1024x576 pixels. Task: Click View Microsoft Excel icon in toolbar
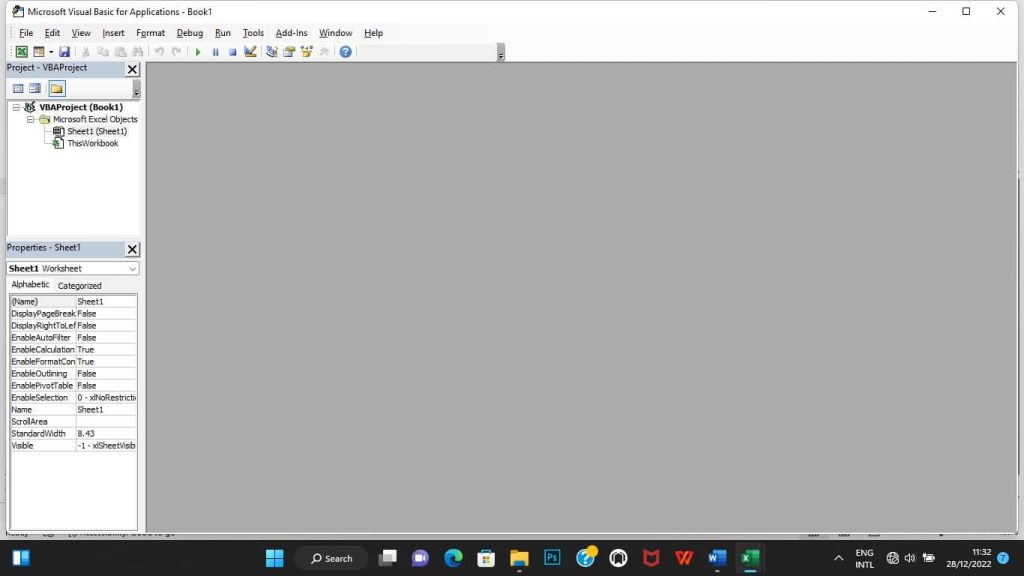pyautogui.click(x=22, y=52)
